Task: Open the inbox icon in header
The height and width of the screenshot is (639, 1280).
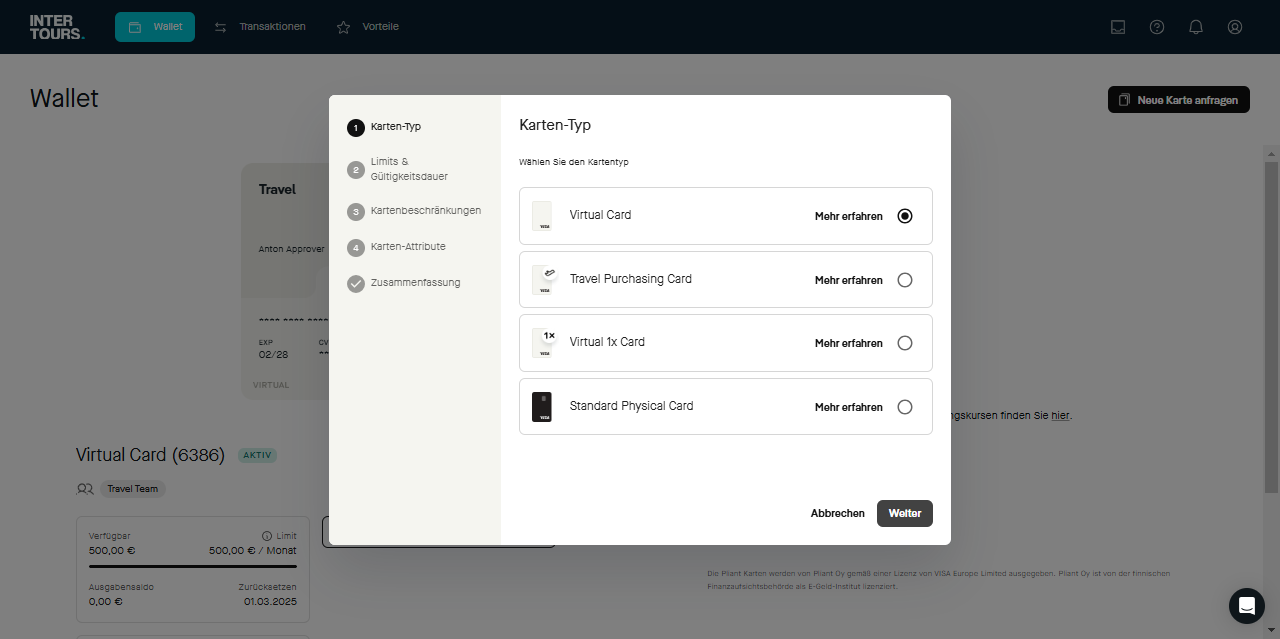Action: [x=1118, y=27]
